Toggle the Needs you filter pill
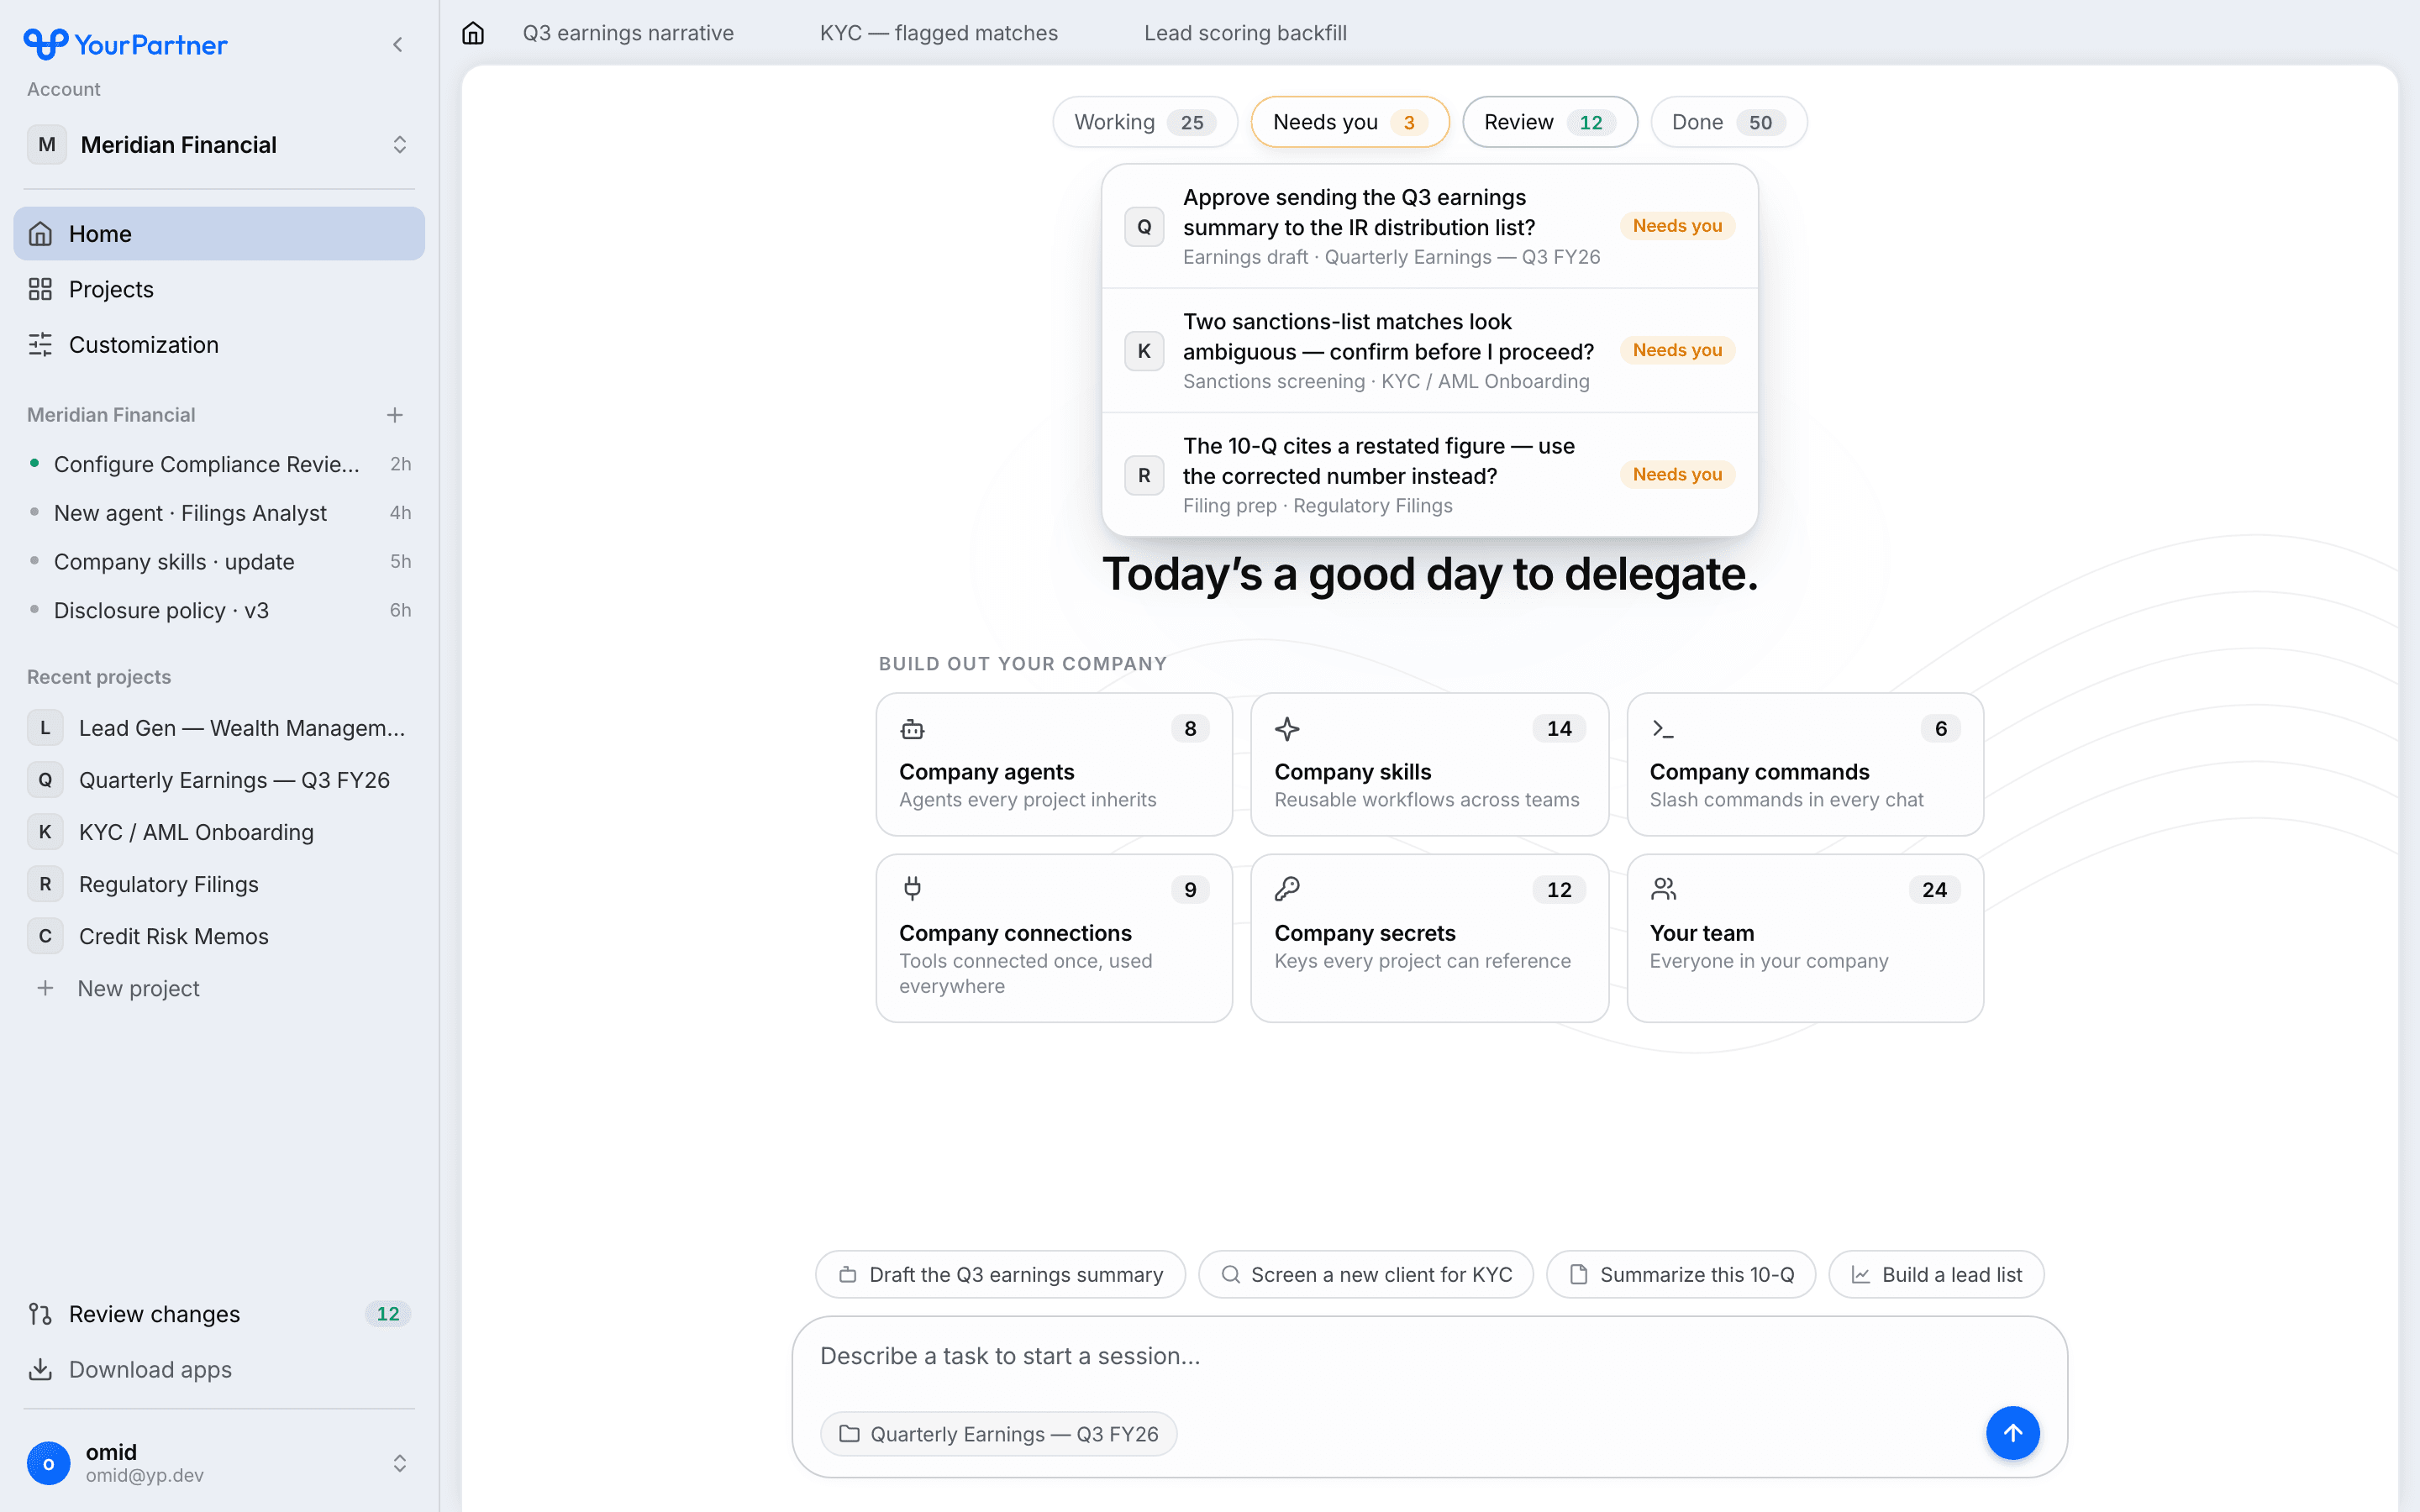The height and width of the screenshot is (1512, 2420). click(x=1349, y=122)
